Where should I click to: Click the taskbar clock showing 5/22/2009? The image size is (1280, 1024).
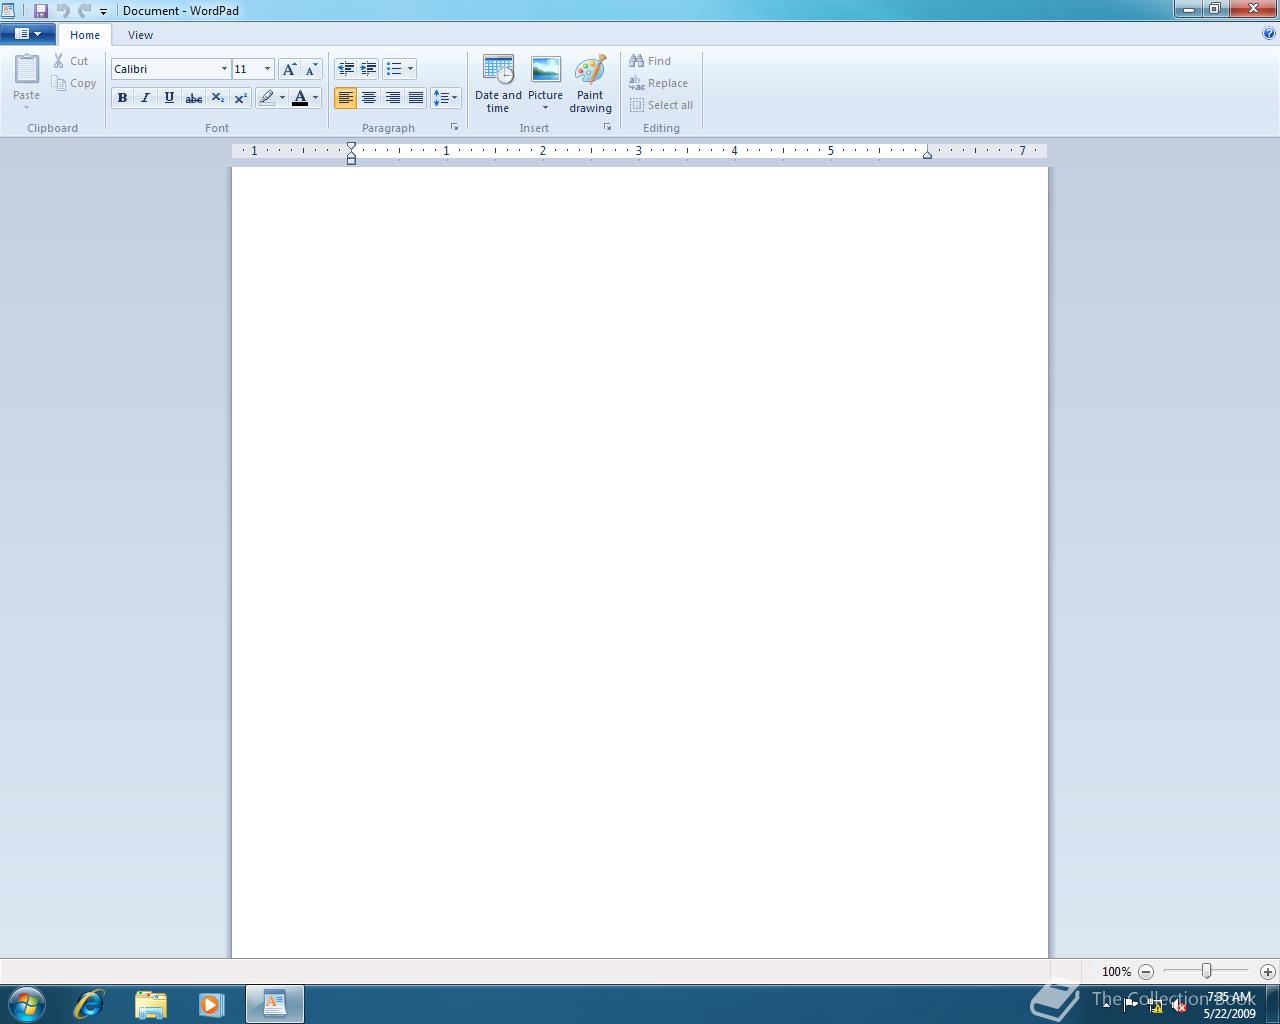coord(1229,1005)
